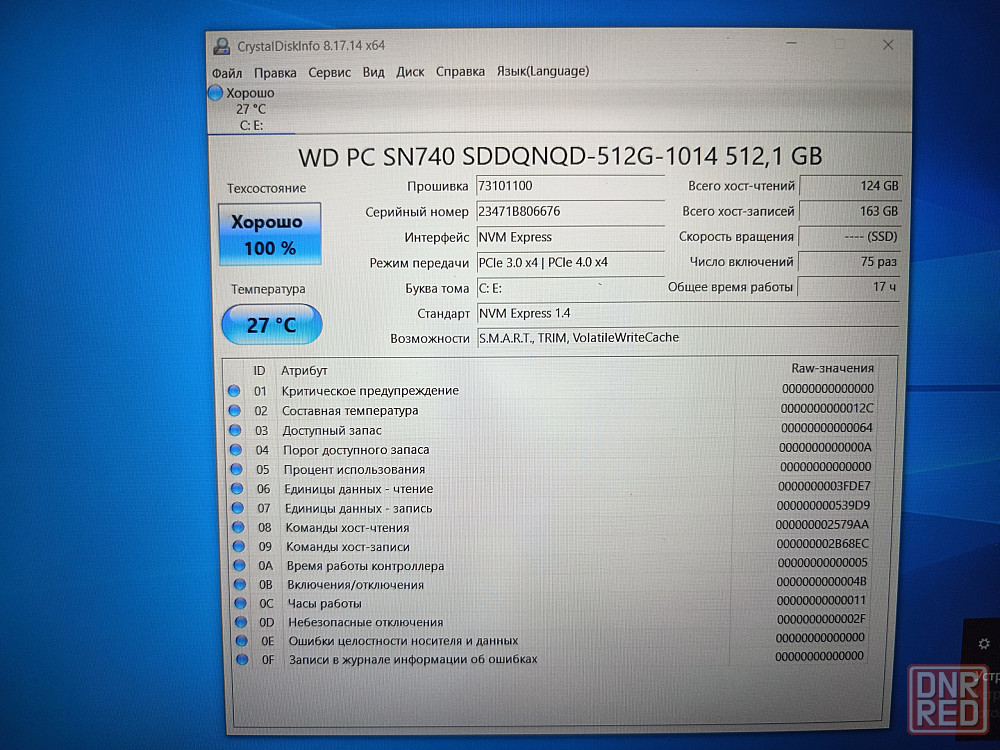Open the Диск menu
This screenshot has width=1000, height=750.
[410, 72]
